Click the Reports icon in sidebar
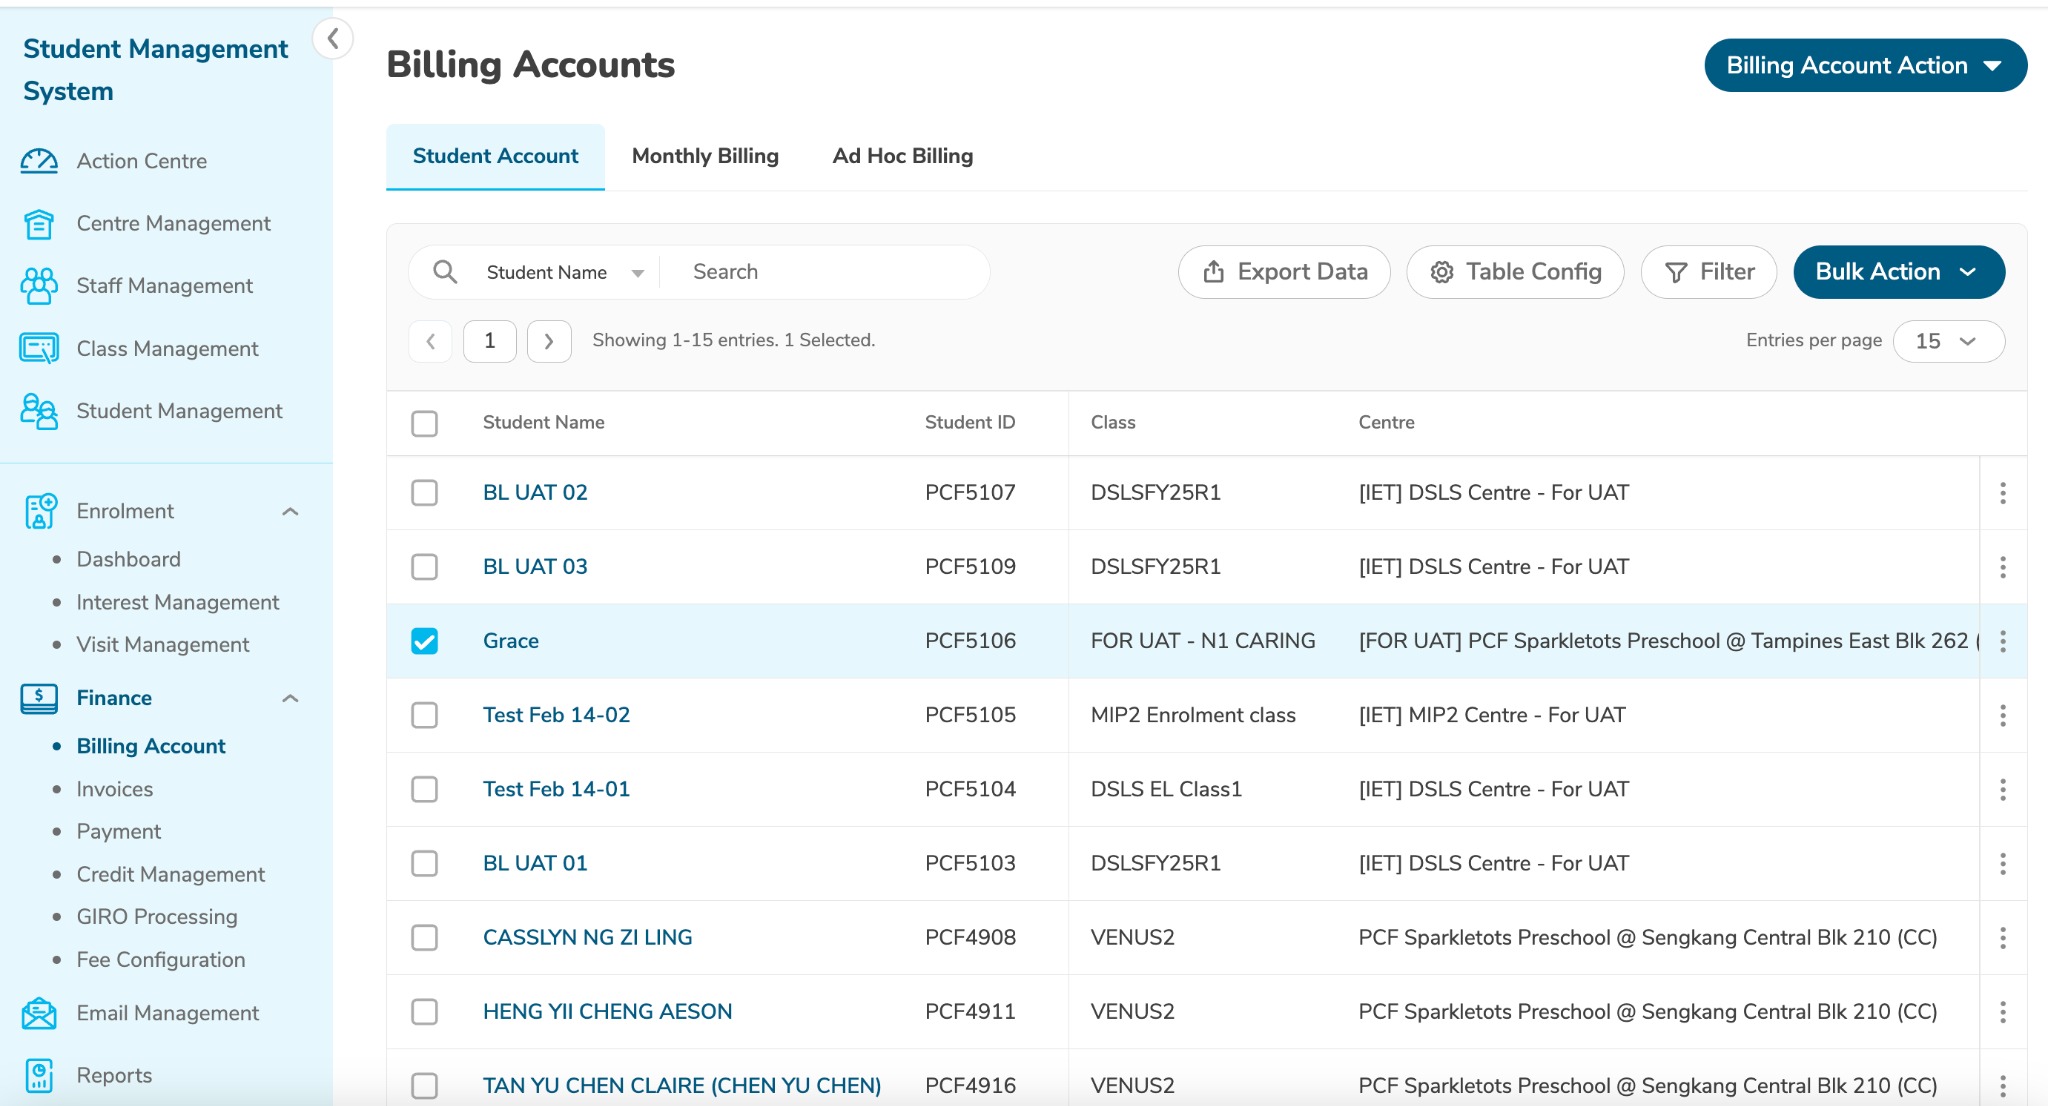Viewport: 2048px width, 1106px height. pyautogui.click(x=39, y=1076)
